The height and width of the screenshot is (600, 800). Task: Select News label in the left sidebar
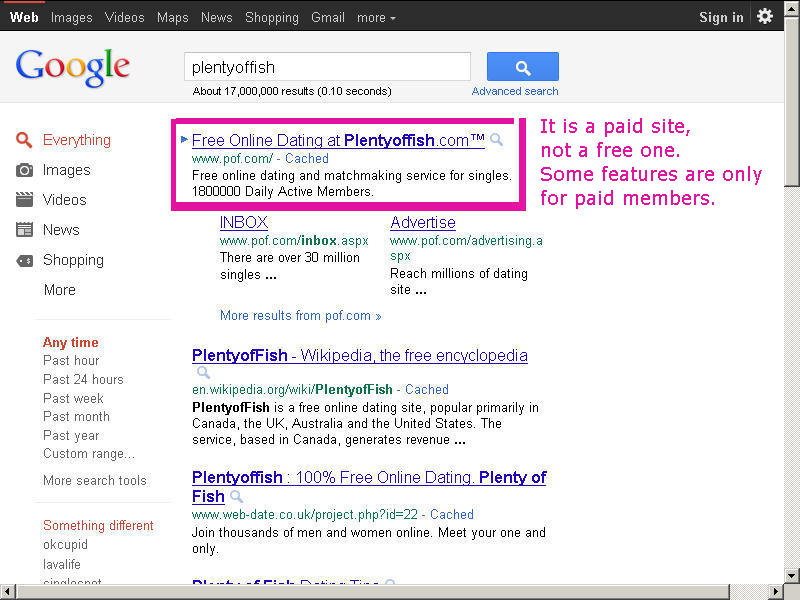[61, 230]
